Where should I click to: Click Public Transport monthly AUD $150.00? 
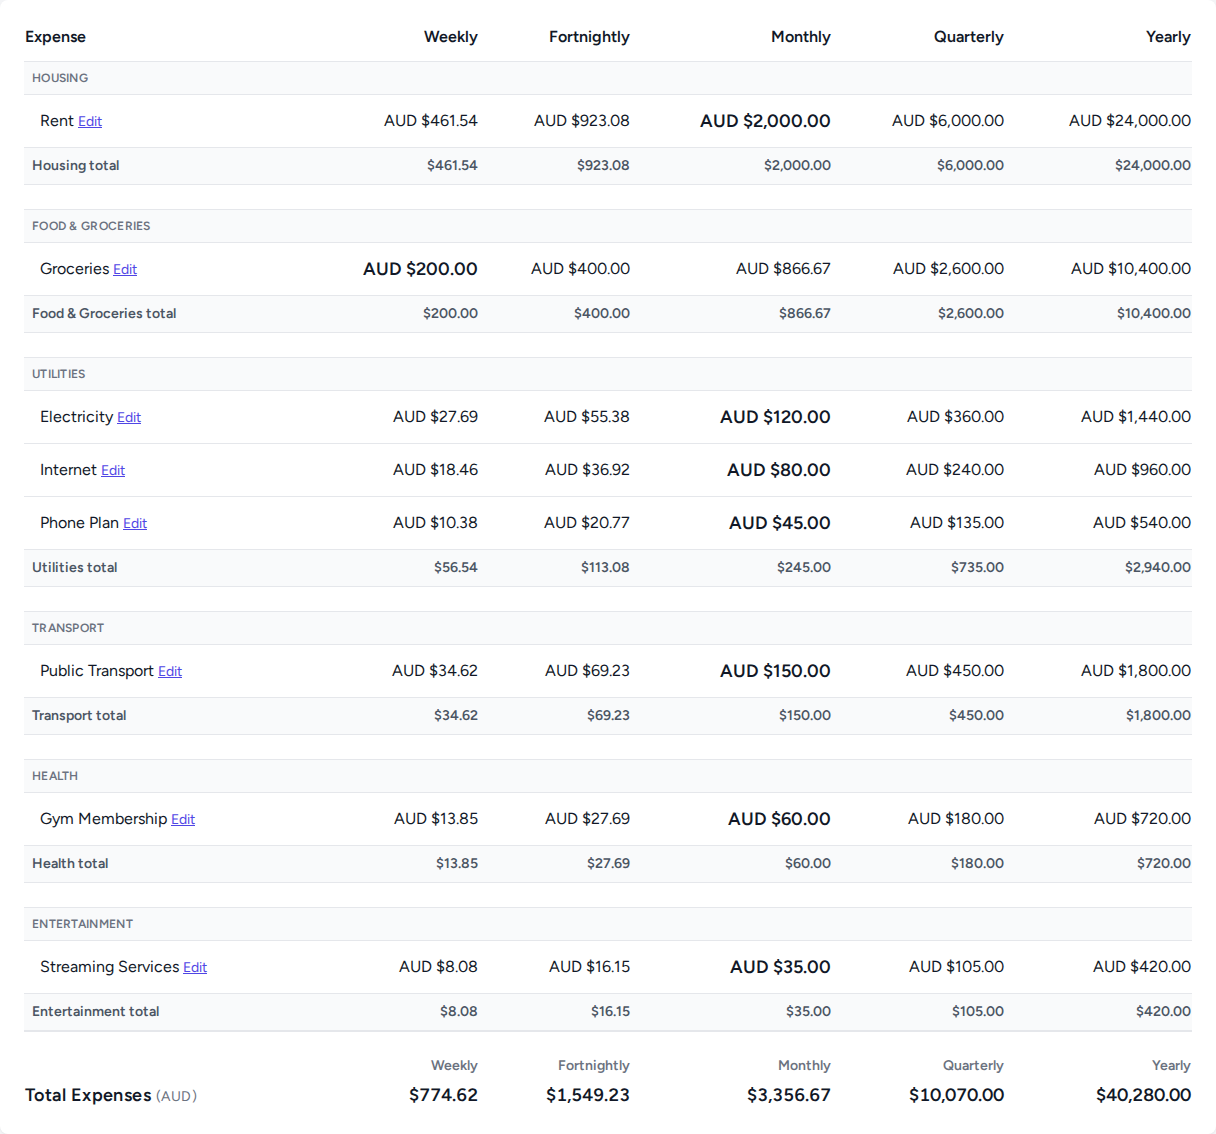click(775, 671)
